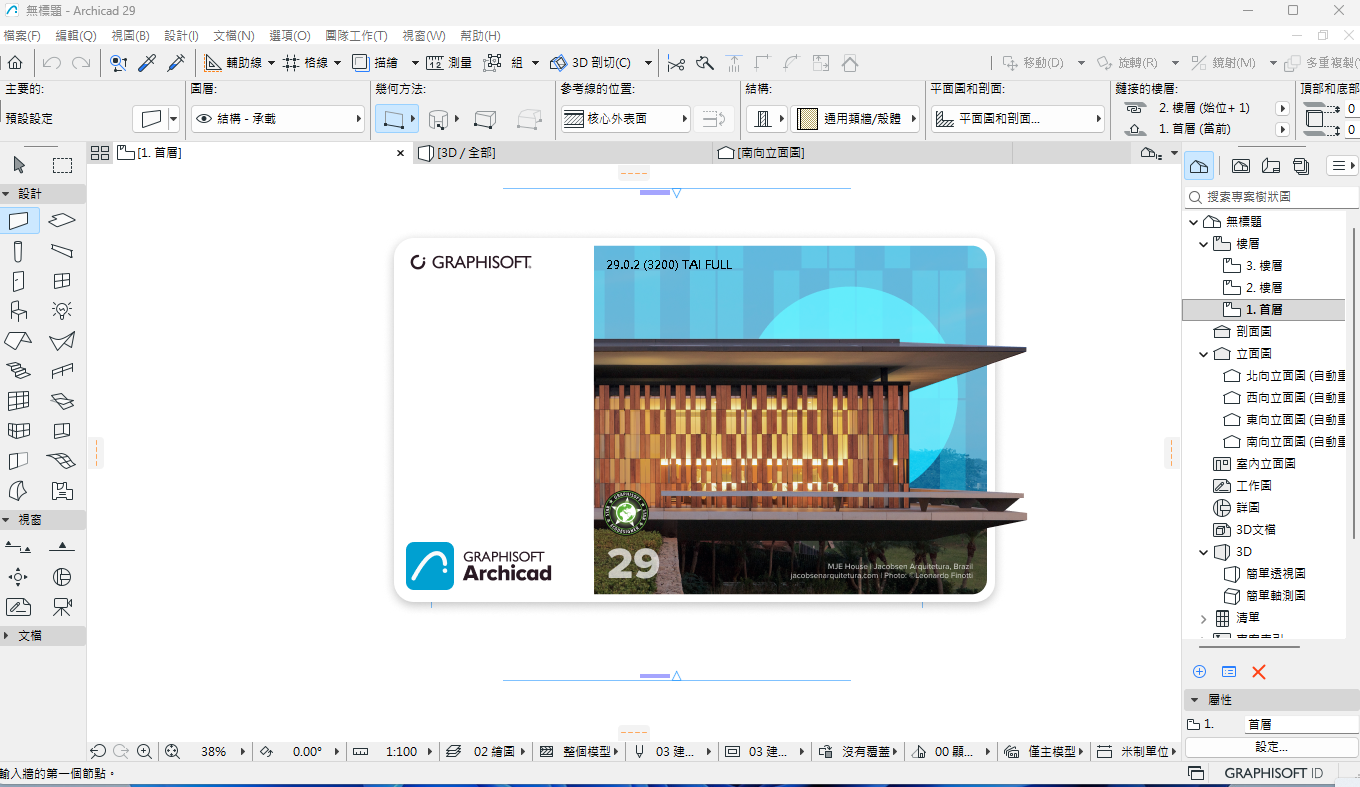Click the Measure tool icon
This screenshot has height=787, width=1360.
click(449, 63)
